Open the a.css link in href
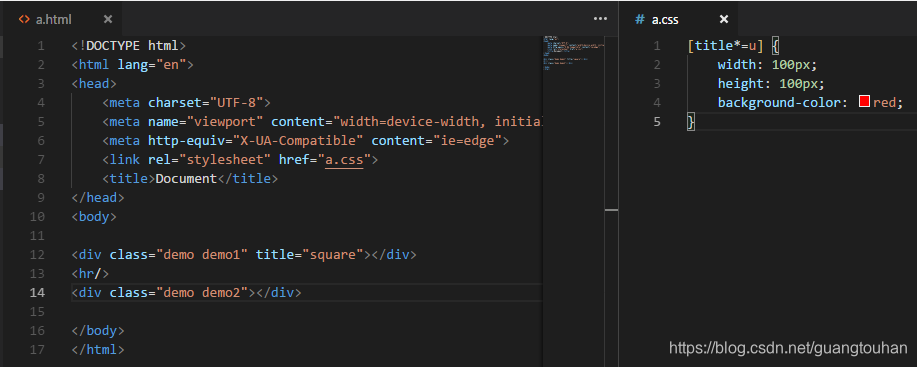The height and width of the screenshot is (367, 917). (x=344, y=160)
